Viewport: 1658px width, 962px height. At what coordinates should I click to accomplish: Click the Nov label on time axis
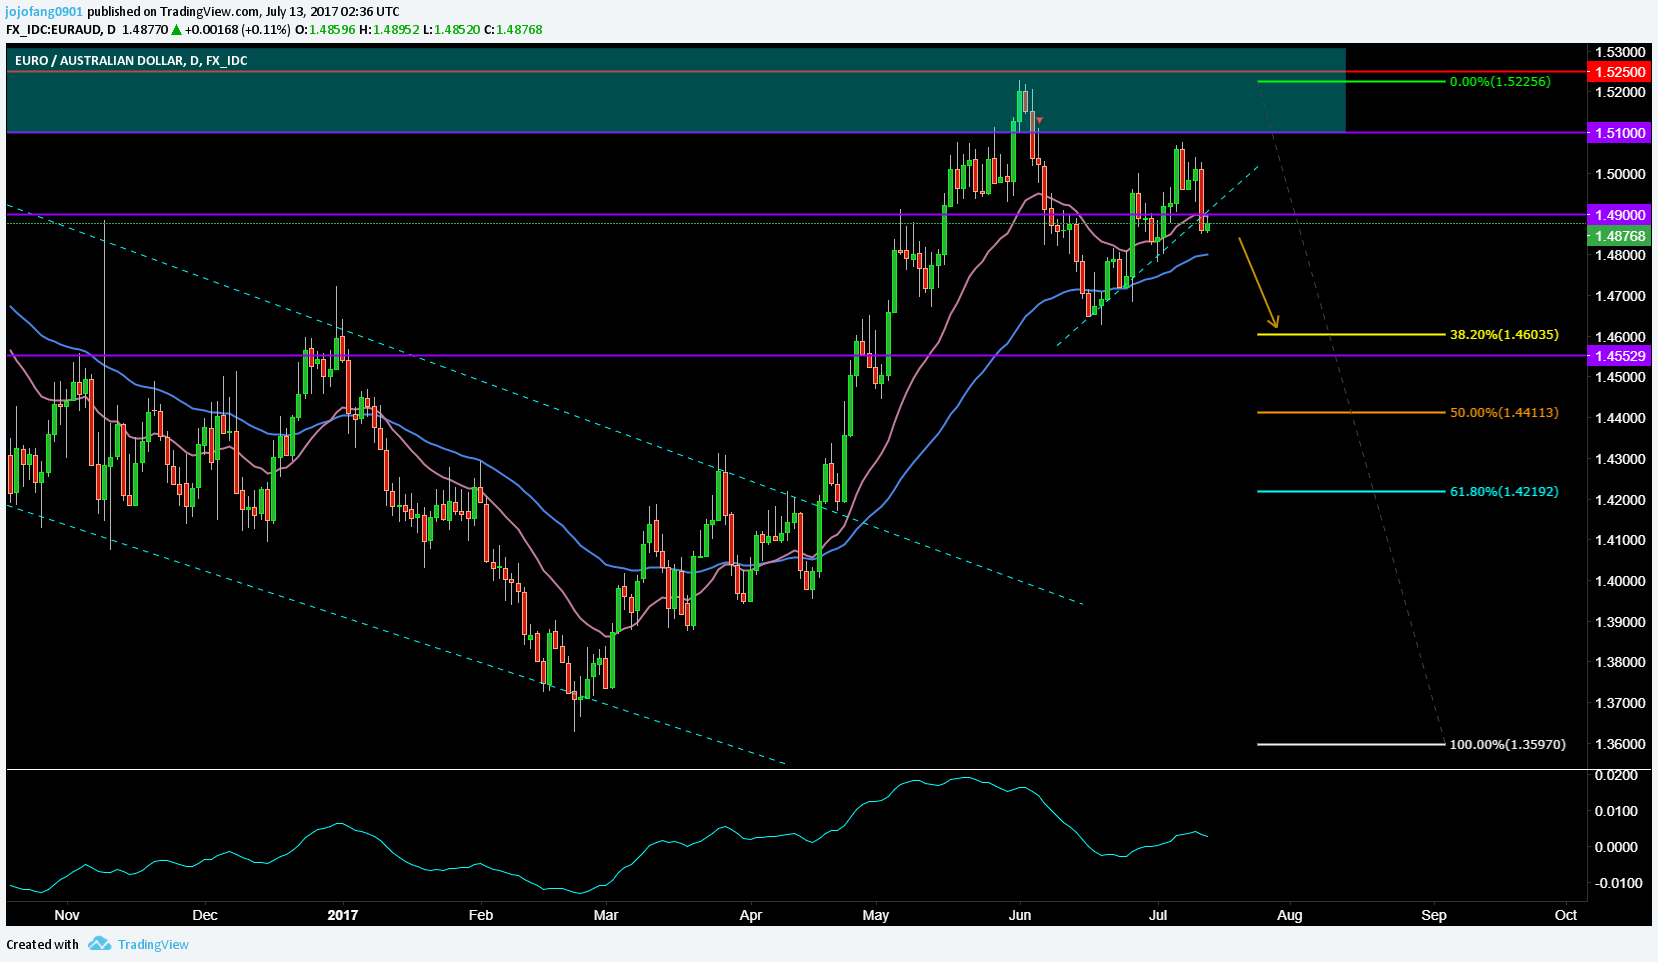pyautogui.click(x=67, y=915)
